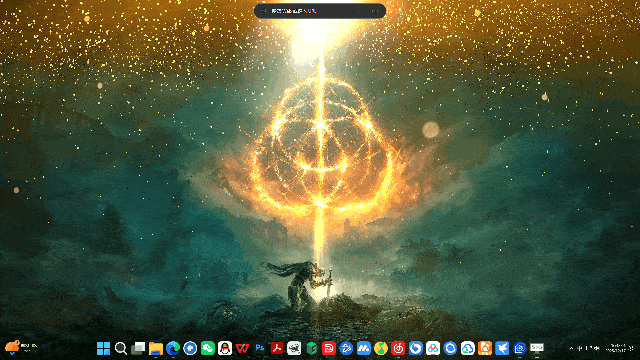This screenshot has height=360, width=640.
Task: Open Task View on the taskbar
Action: click(138, 348)
